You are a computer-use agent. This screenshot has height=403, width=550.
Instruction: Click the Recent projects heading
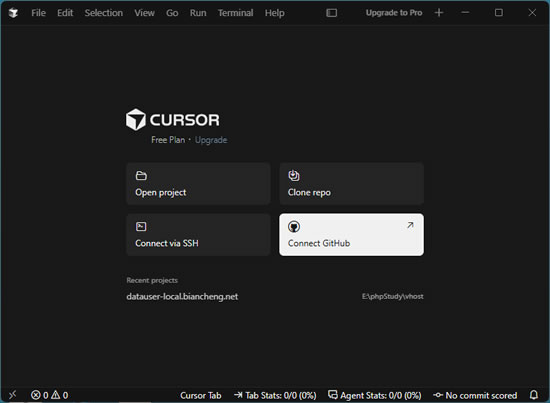[152, 280]
